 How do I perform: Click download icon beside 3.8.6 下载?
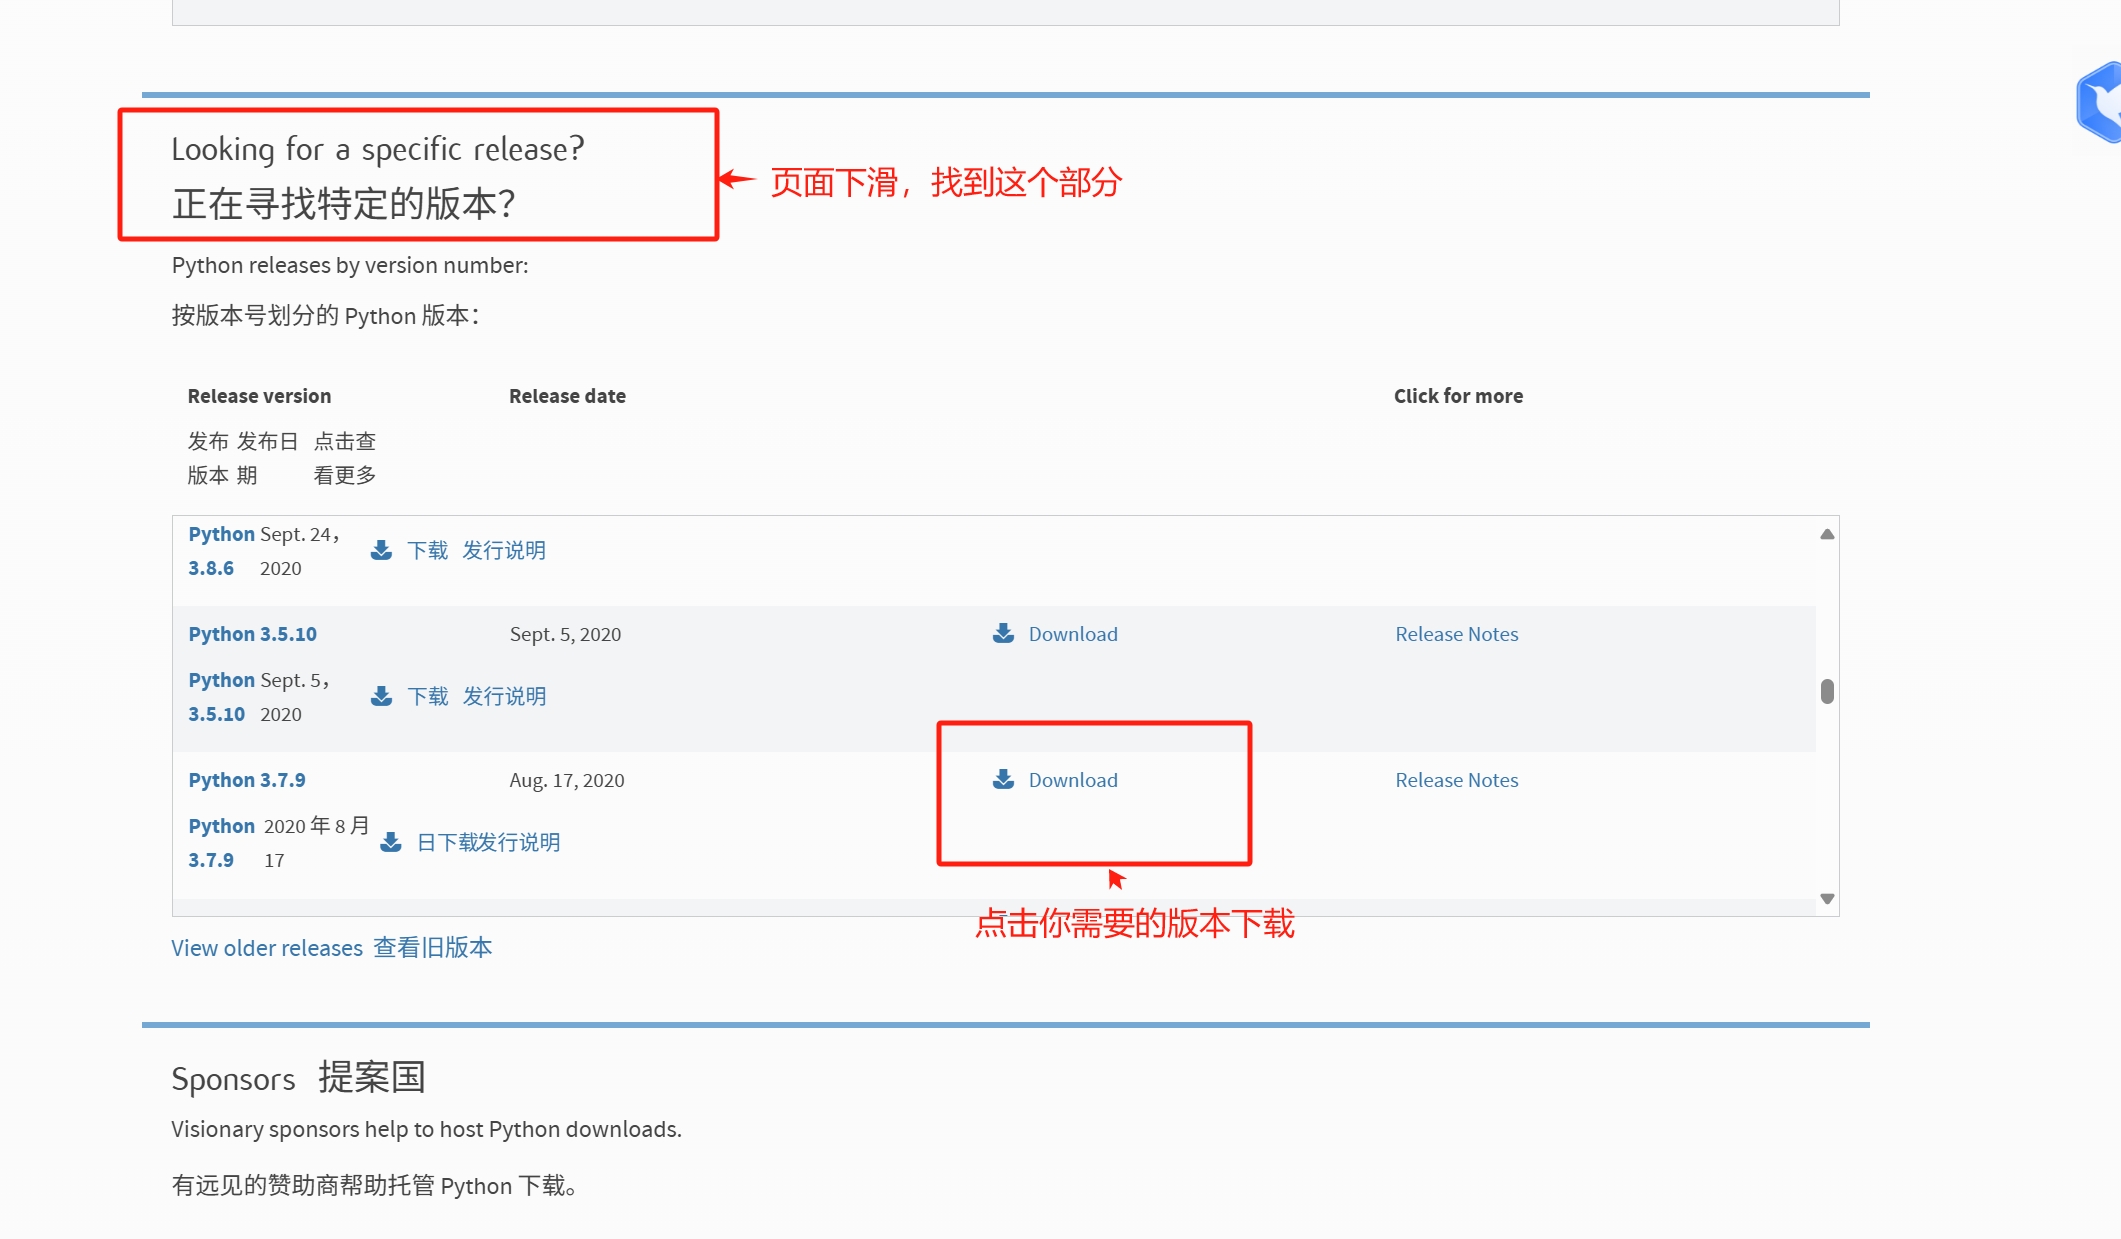tap(381, 551)
